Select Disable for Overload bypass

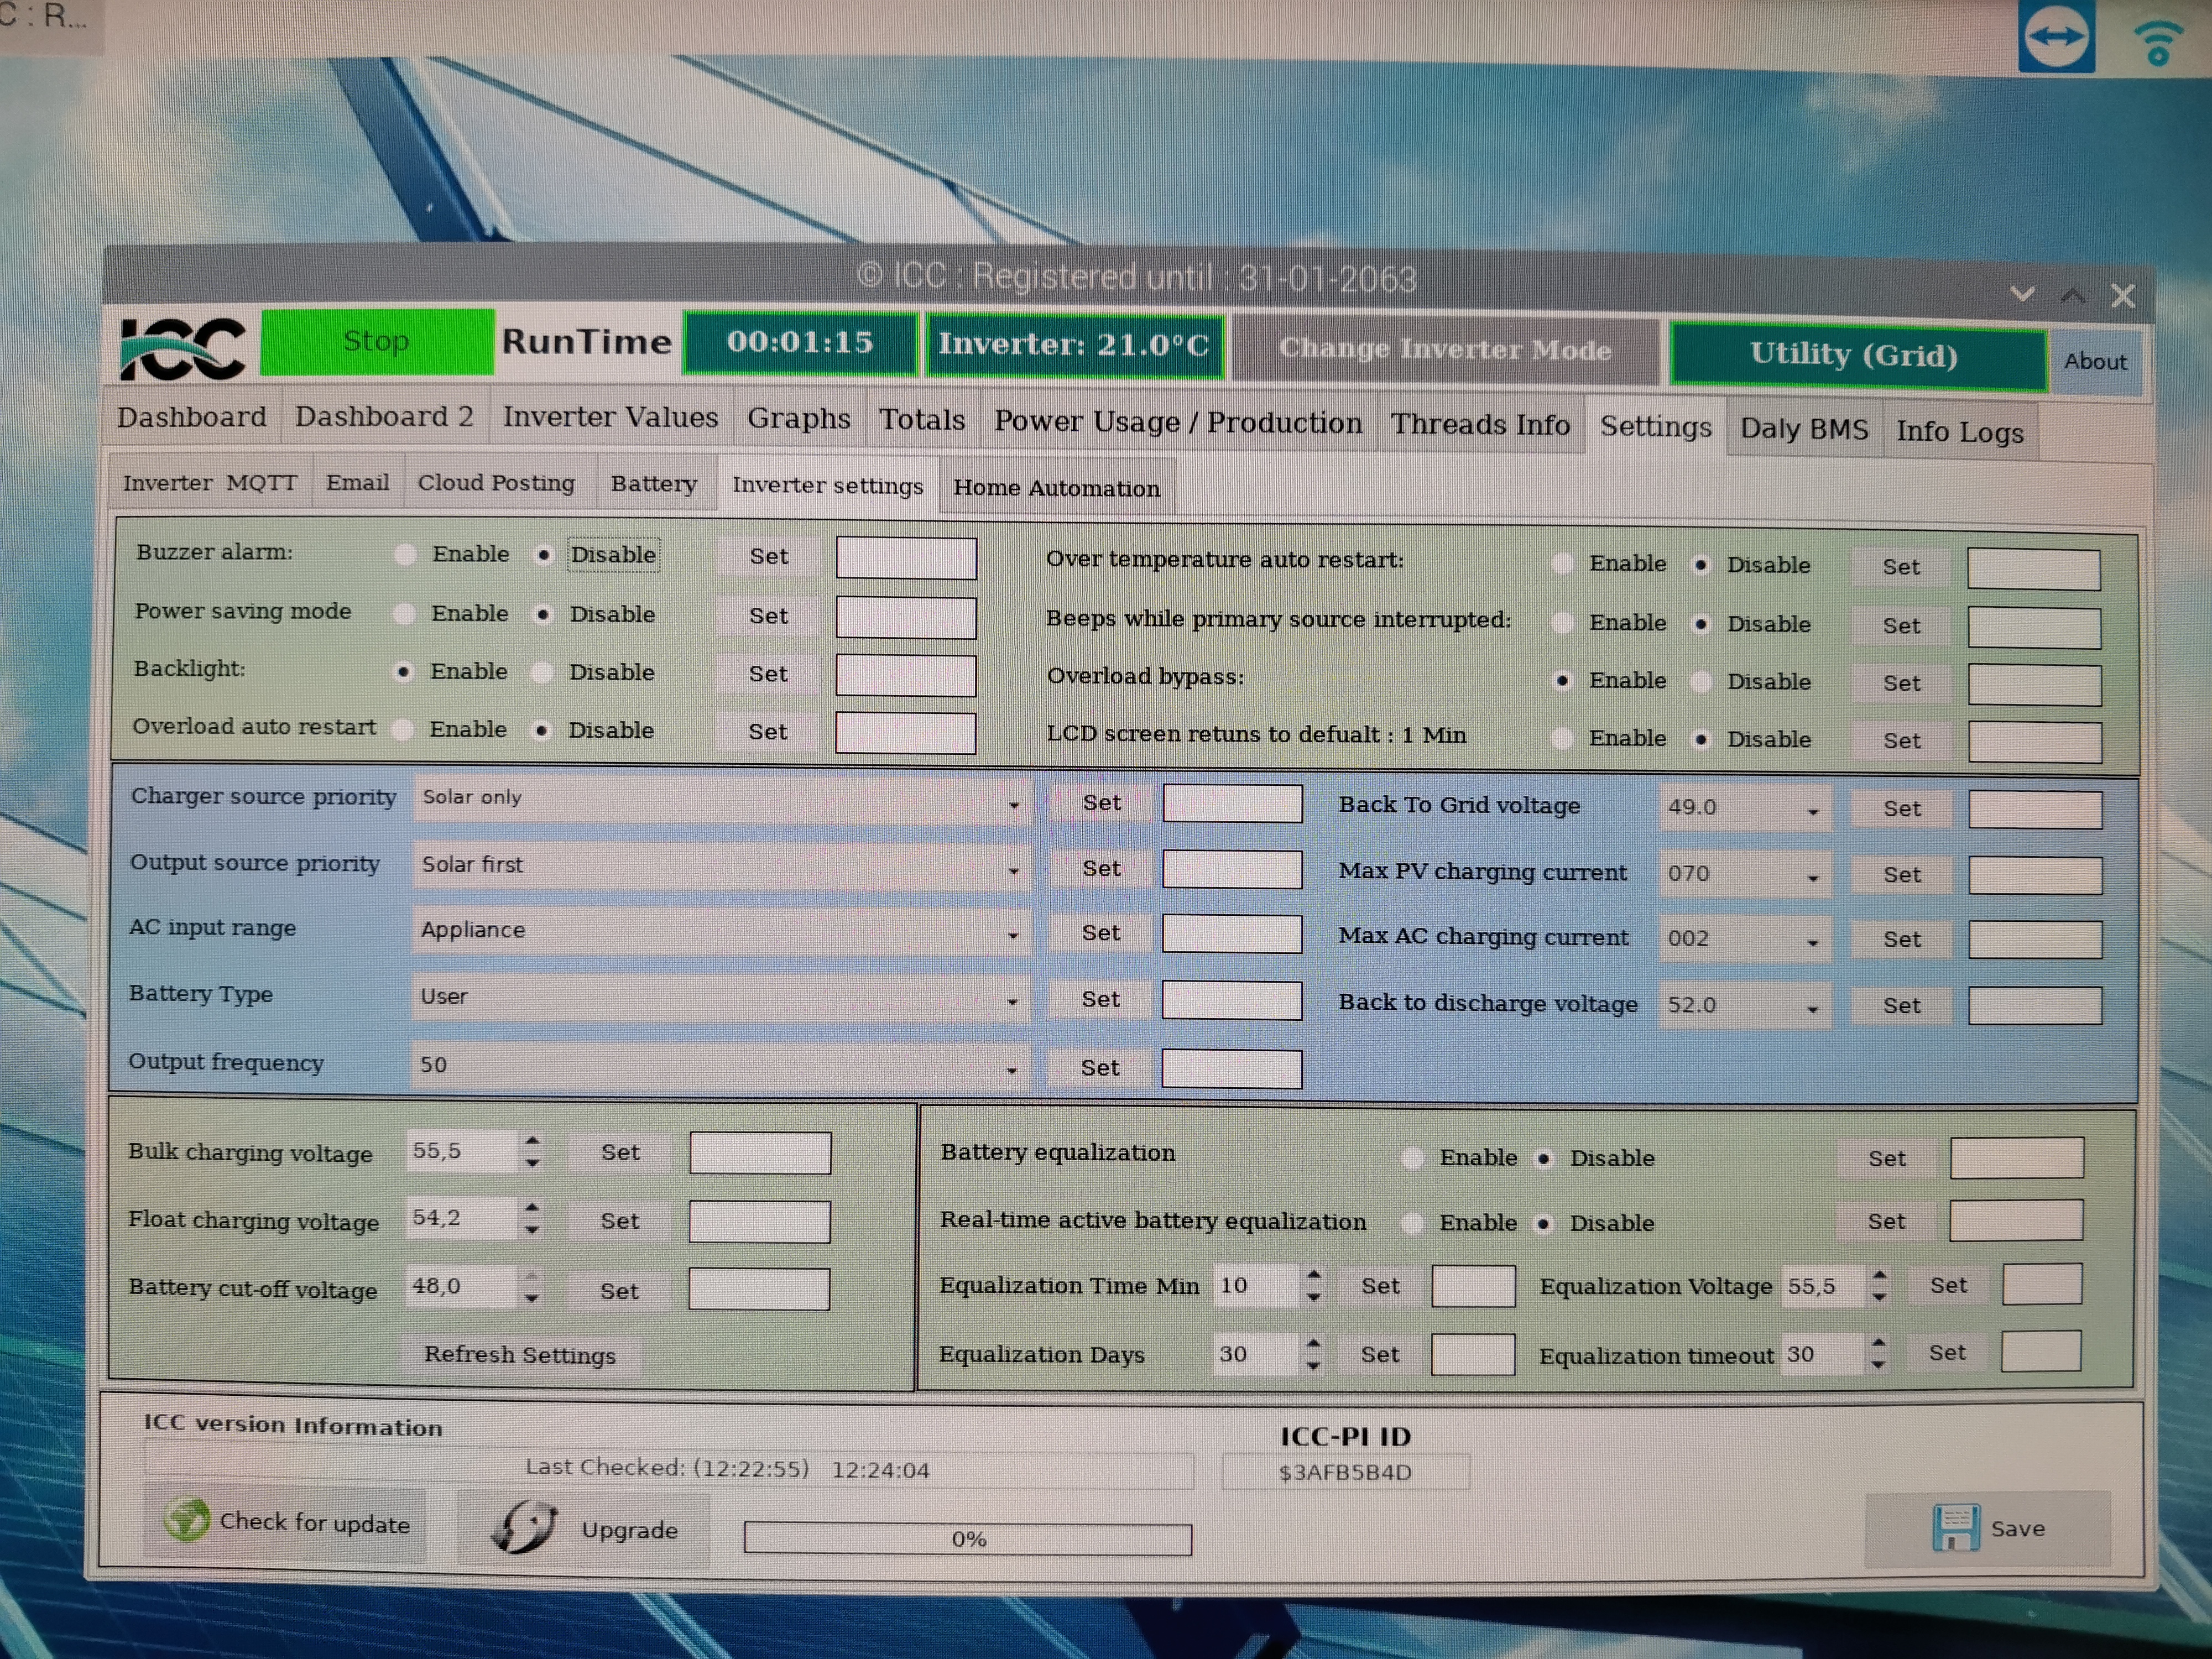(x=1701, y=682)
